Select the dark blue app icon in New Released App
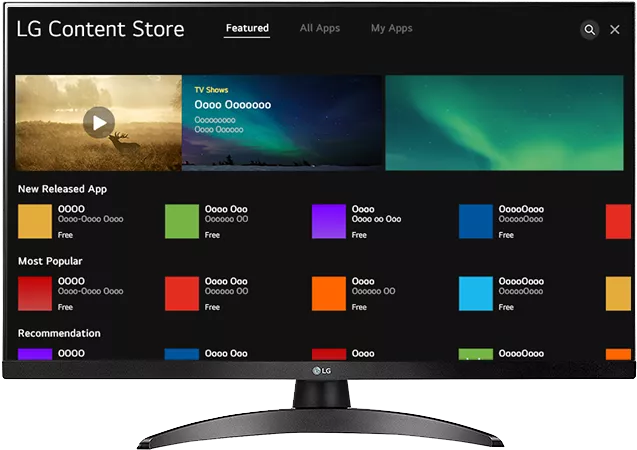This screenshot has width=637, height=450. [x=476, y=221]
